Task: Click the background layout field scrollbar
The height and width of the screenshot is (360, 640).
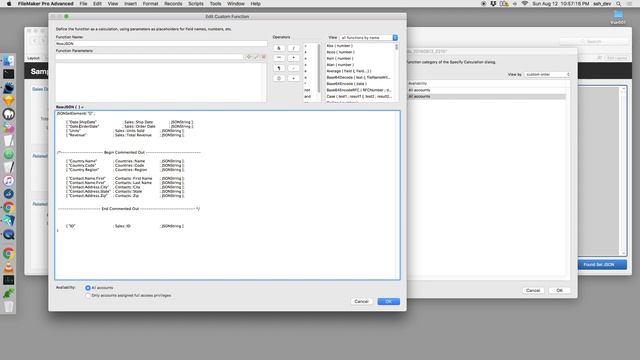Action: (623, 171)
